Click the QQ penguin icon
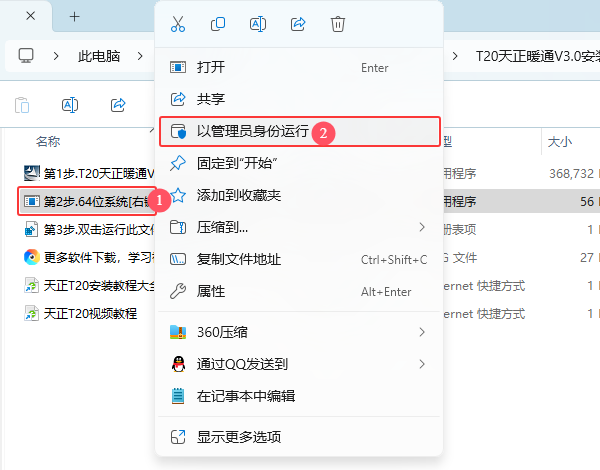The width and height of the screenshot is (600, 470). pyautogui.click(x=178, y=364)
